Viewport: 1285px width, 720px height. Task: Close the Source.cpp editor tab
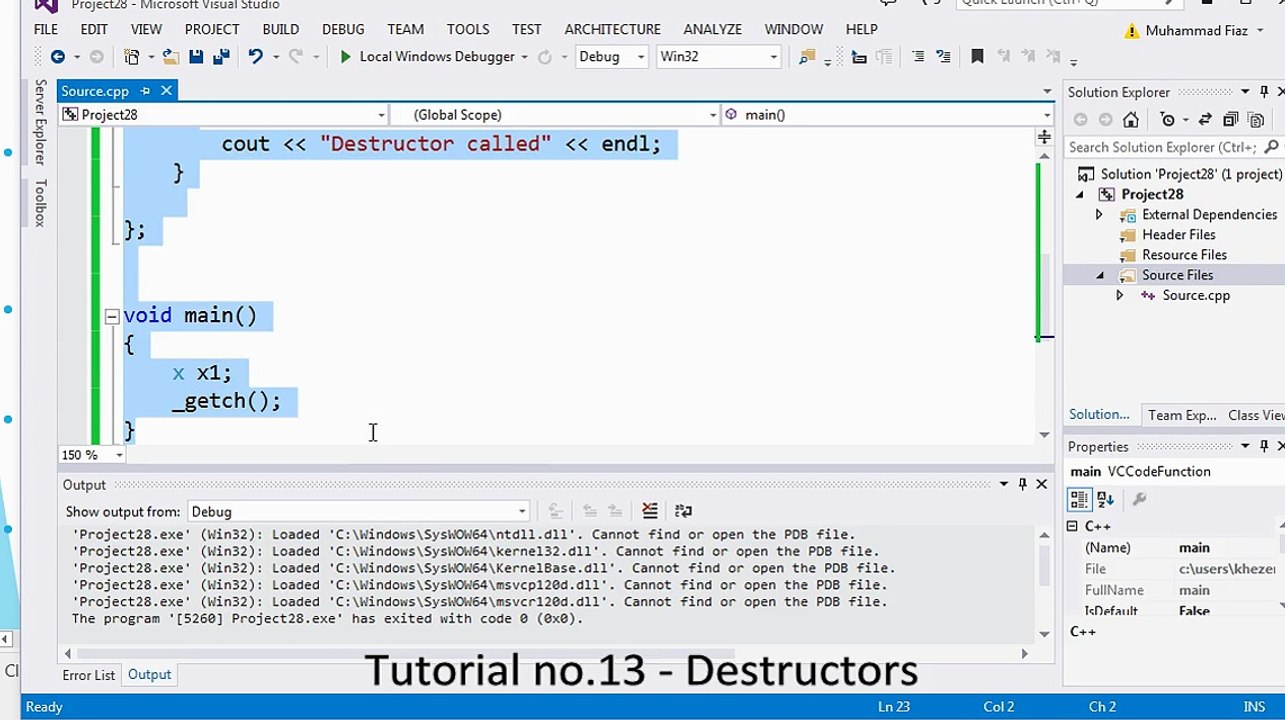click(166, 91)
